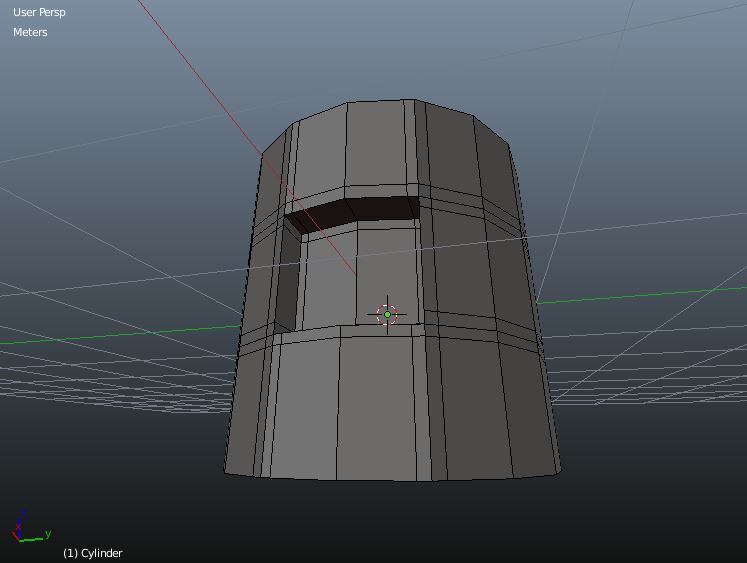Click the green y label on the axis gizmo
This screenshot has width=747, height=563.
tap(48, 534)
